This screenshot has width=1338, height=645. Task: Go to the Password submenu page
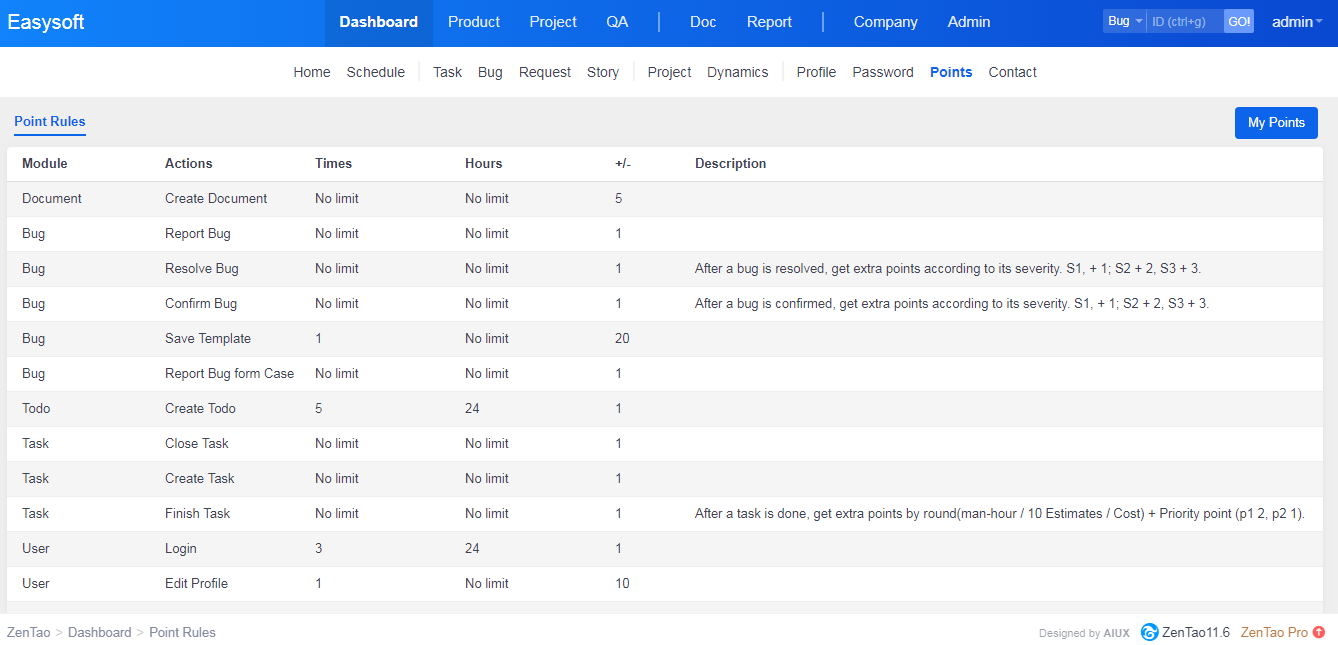pyautogui.click(x=882, y=72)
